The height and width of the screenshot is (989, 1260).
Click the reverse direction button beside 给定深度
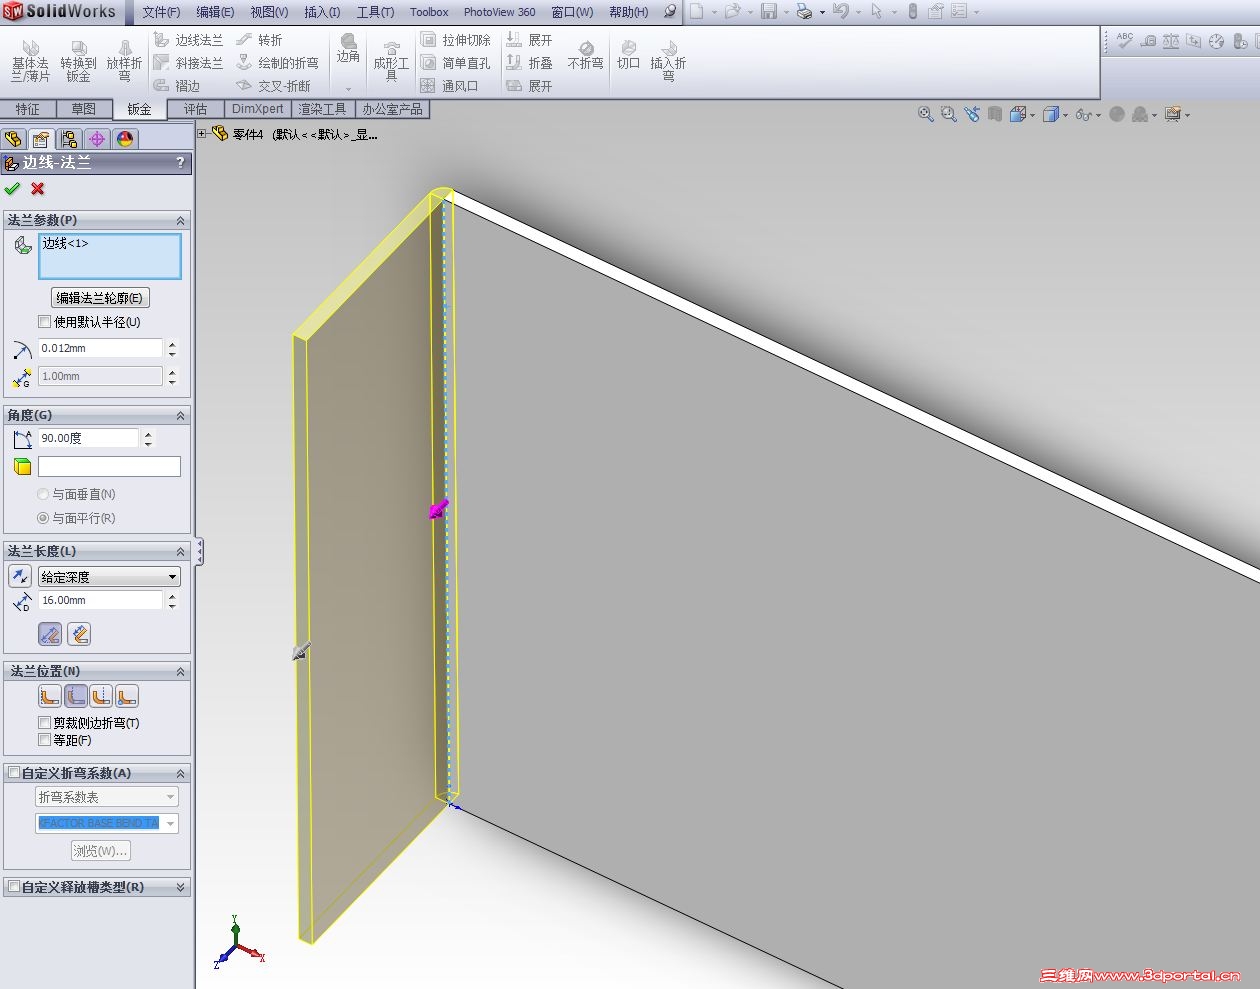tap(20, 576)
